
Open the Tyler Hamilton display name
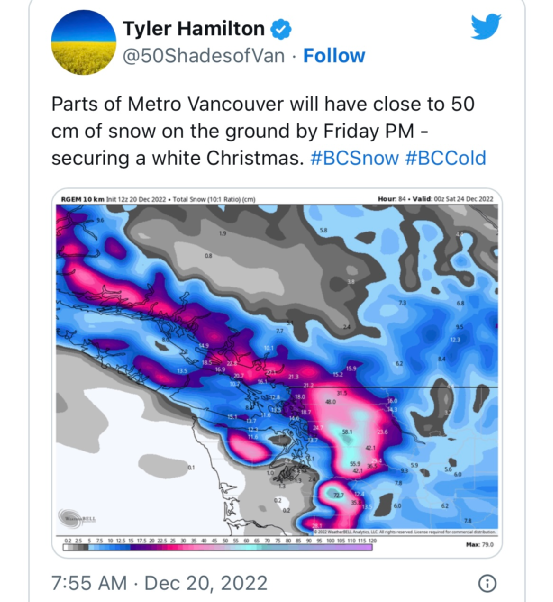click(x=194, y=29)
